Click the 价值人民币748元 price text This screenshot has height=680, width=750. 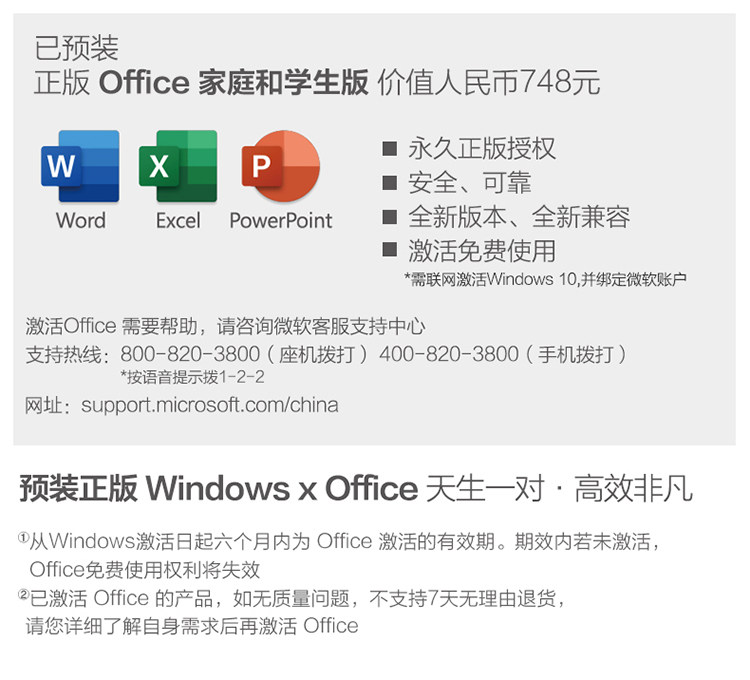tap(489, 82)
